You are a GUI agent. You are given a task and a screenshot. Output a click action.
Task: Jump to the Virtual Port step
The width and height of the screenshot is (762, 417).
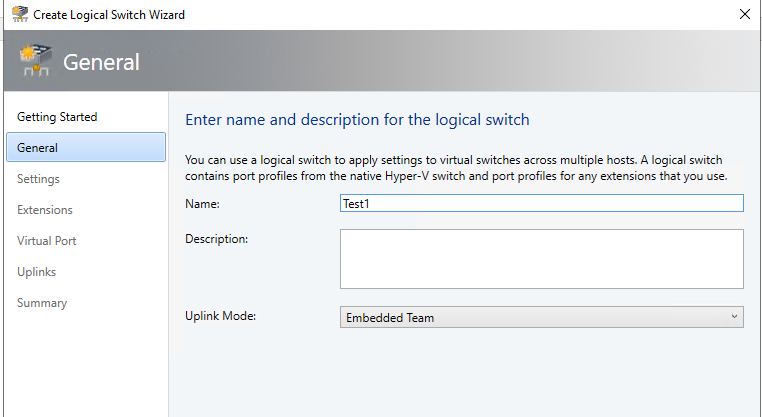(x=47, y=241)
